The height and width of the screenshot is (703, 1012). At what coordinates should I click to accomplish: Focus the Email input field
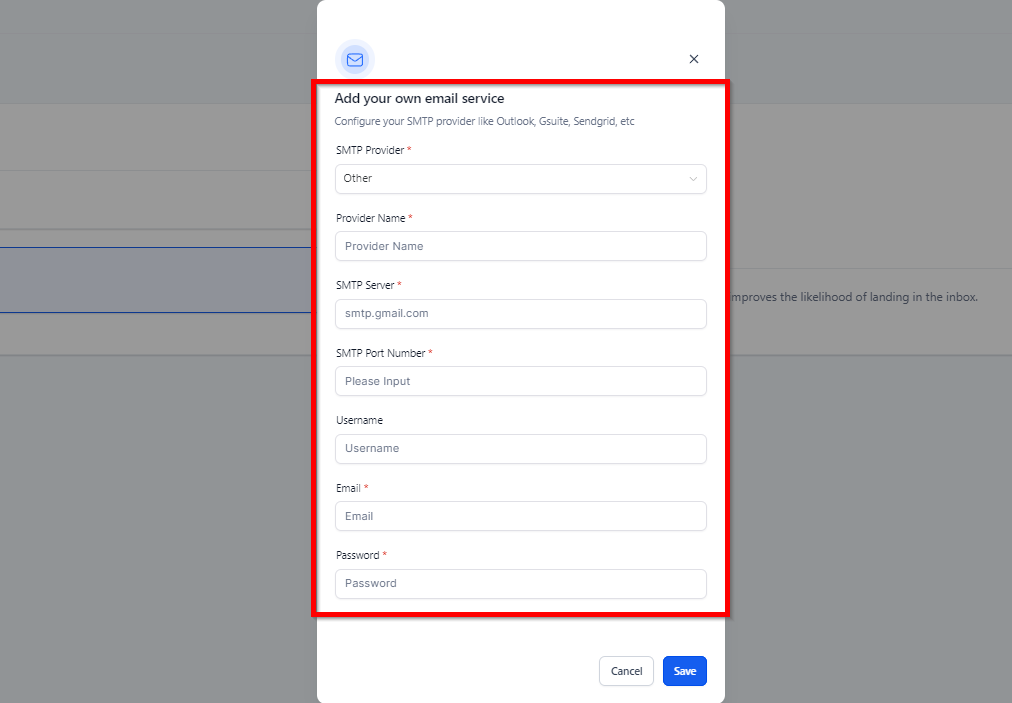pyautogui.click(x=520, y=516)
